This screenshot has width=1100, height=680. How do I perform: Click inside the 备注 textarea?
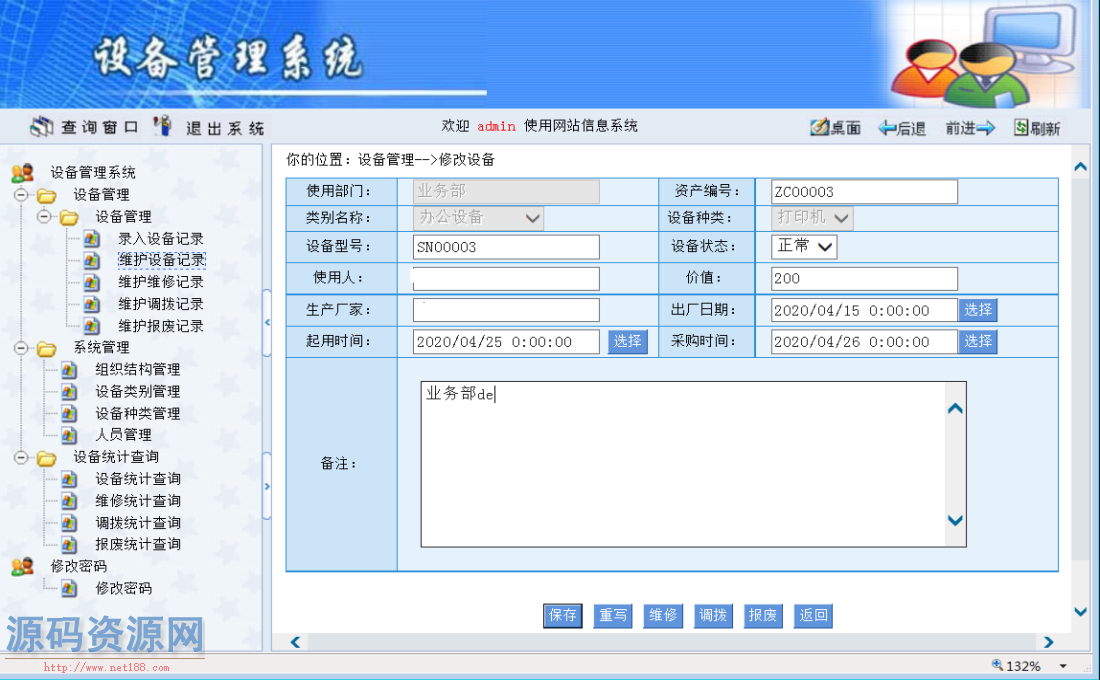click(x=683, y=464)
